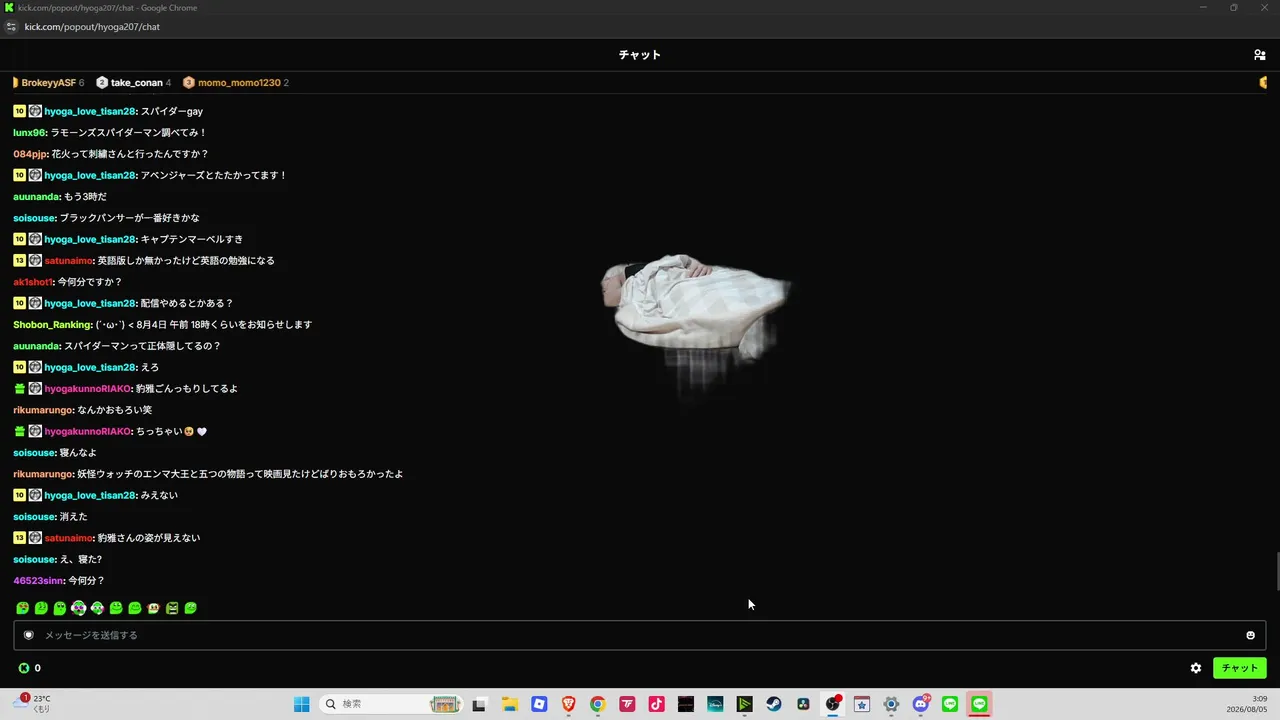Click username 46523sinn in chat
The width and height of the screenshot is (1280, 720).
39,581
